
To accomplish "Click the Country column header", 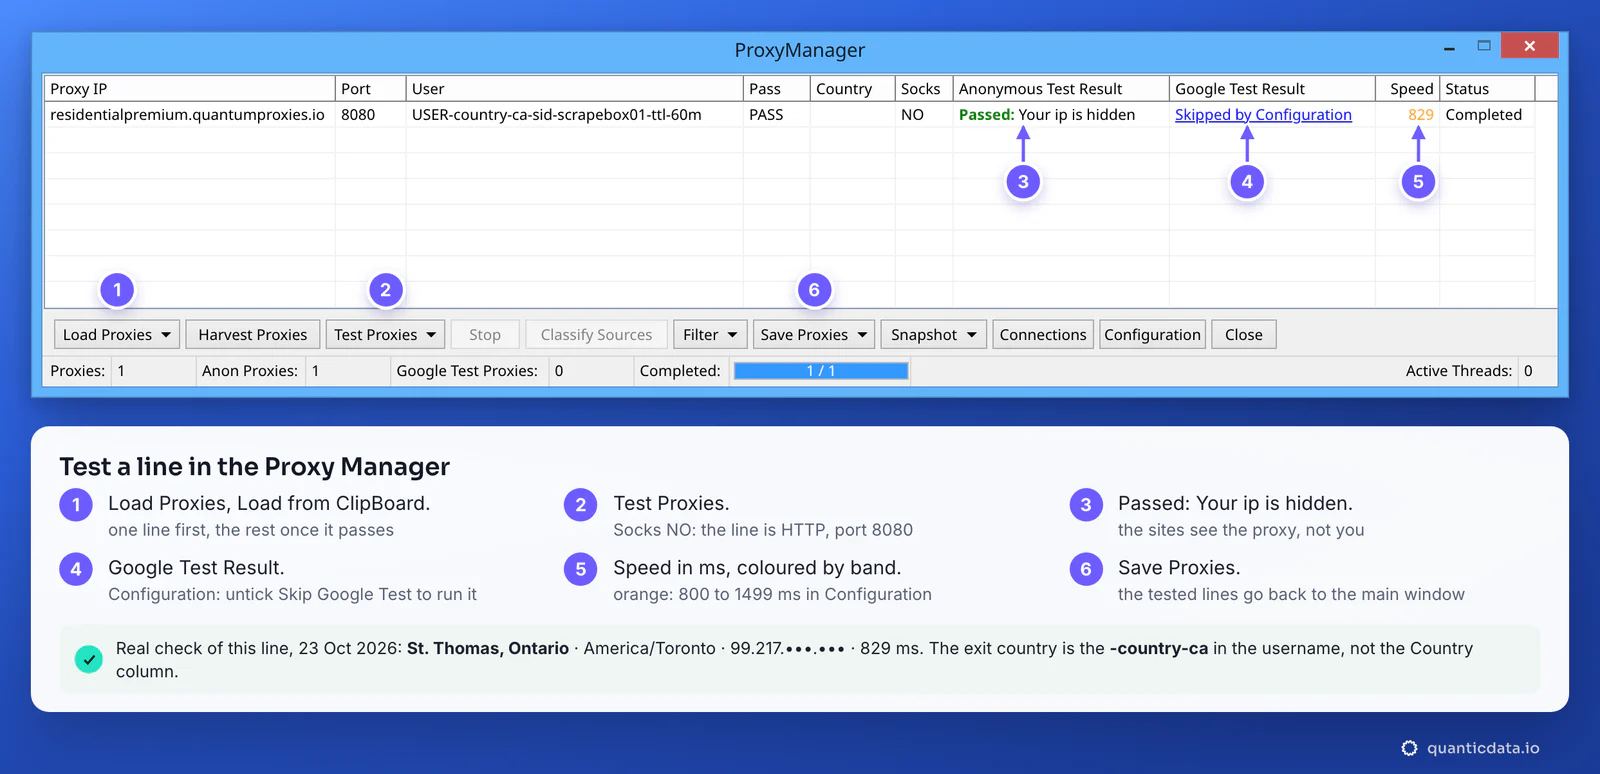I will (852, 88).
